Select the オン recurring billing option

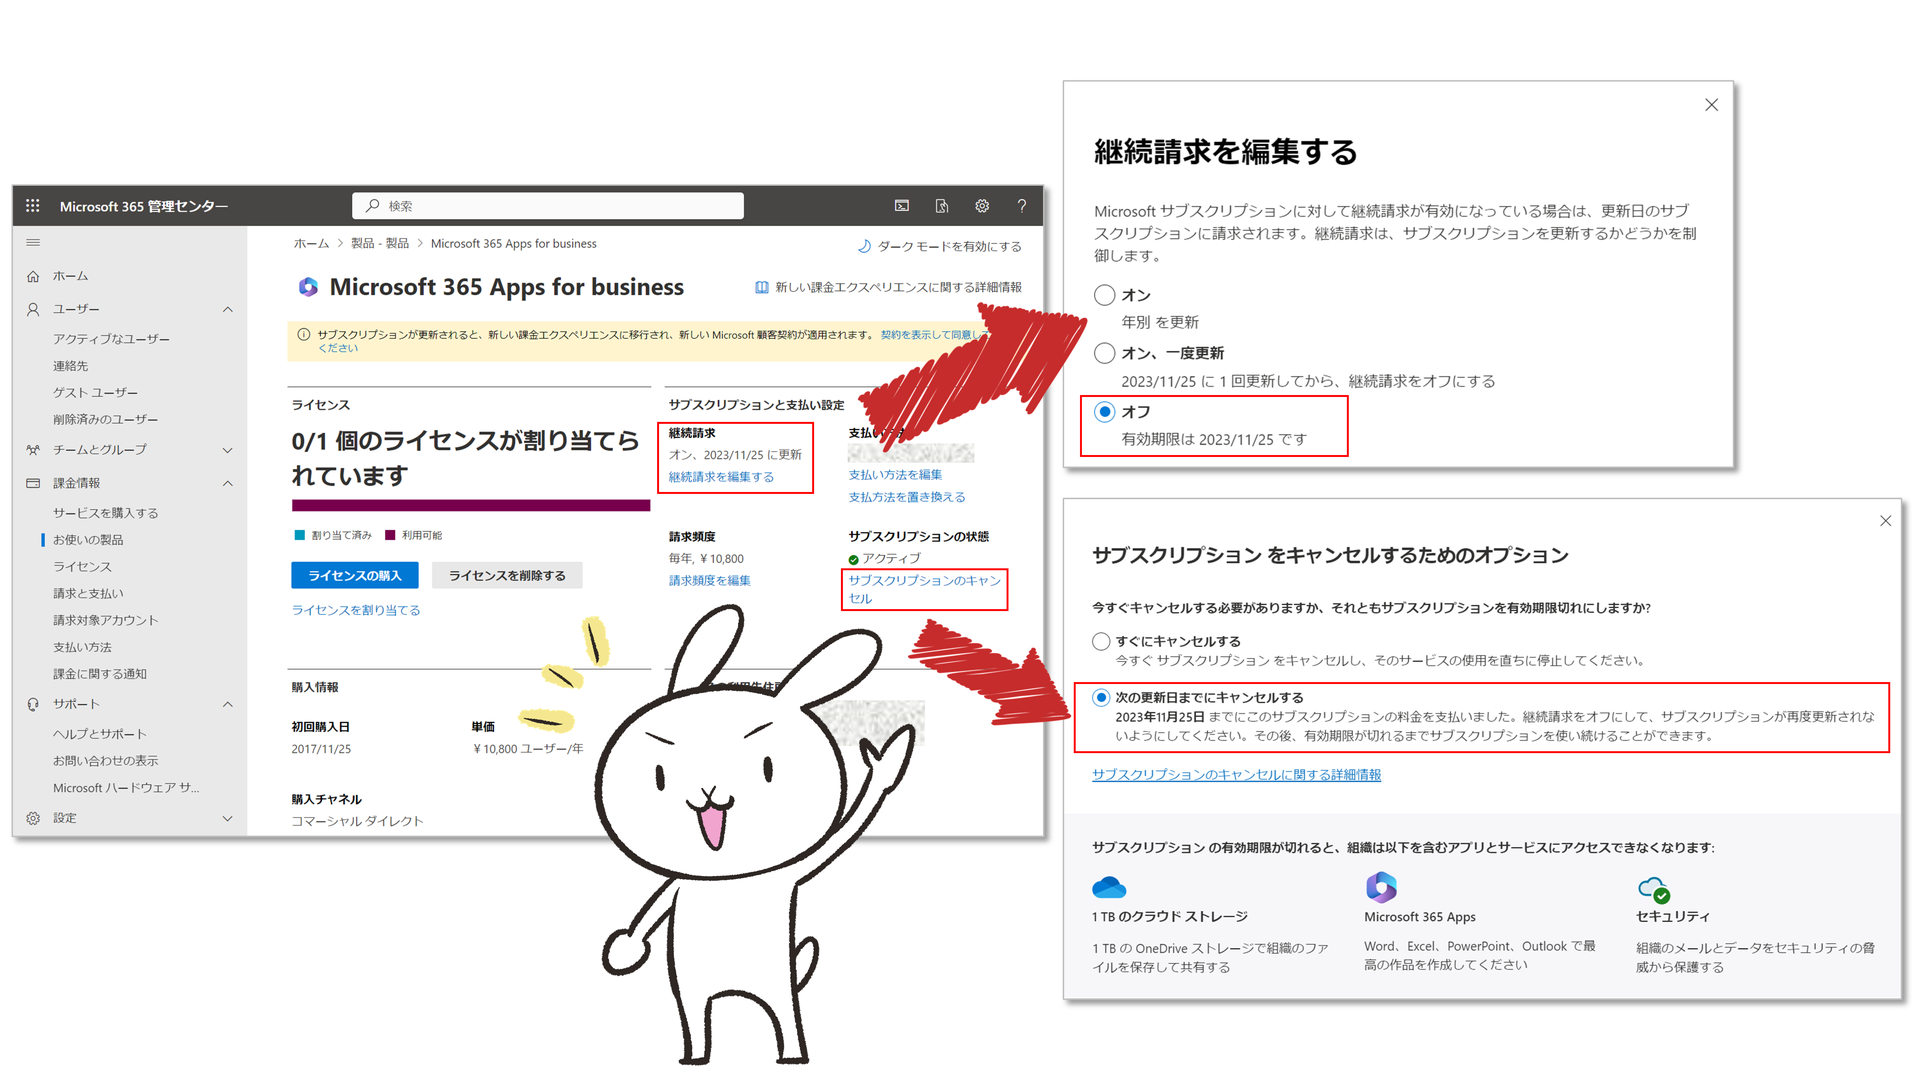pos(1104,295)
